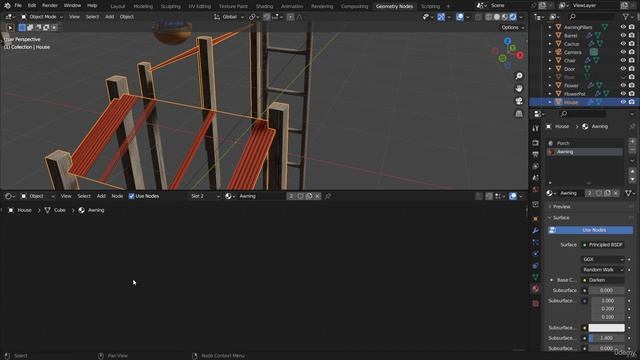Switch to UV Editing workspace tab
This screenshot has height=360, width=640.
[200, 6]
